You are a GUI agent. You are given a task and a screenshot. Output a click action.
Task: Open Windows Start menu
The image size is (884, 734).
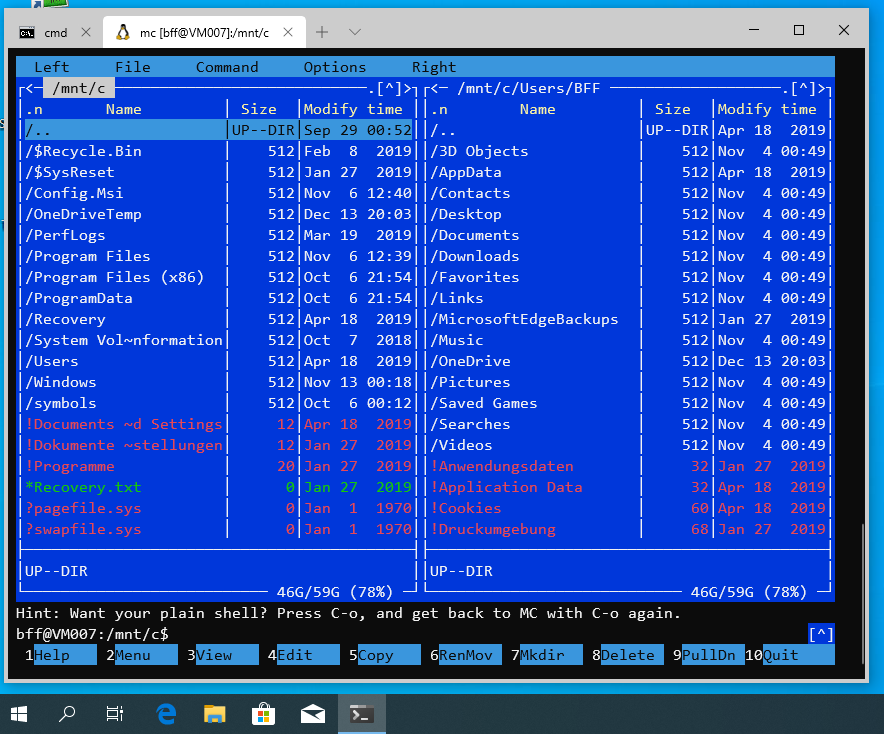click(19, 714)
